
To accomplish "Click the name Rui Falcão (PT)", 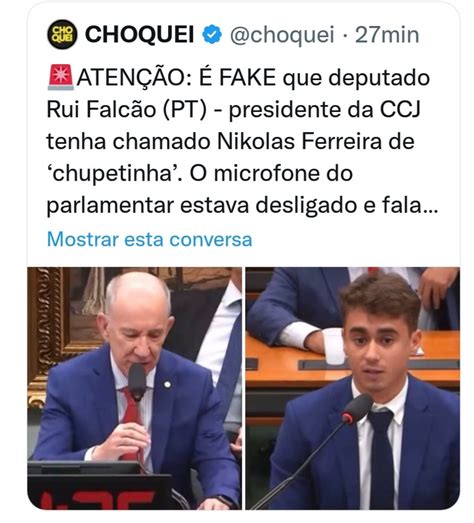I will (127, 110).
